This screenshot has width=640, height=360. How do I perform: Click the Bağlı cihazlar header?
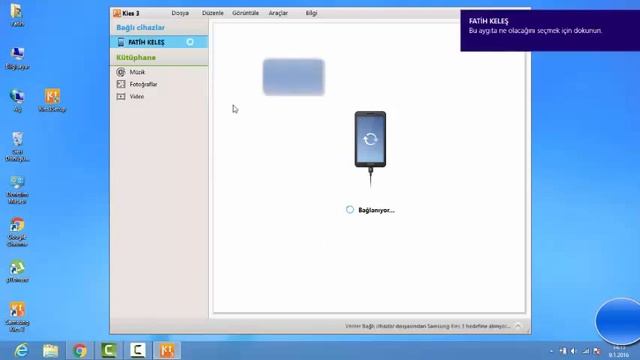pyautogui.click(x=140, y=27)
